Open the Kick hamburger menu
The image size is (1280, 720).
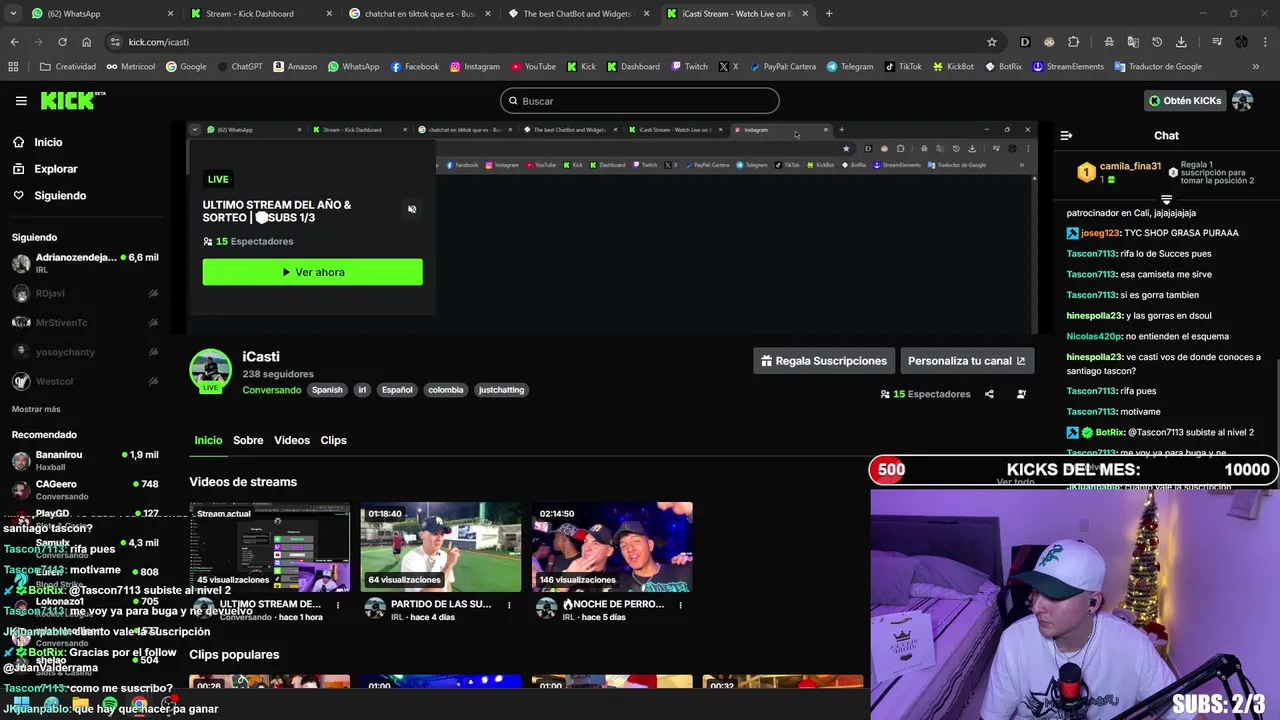coord(21,100)
